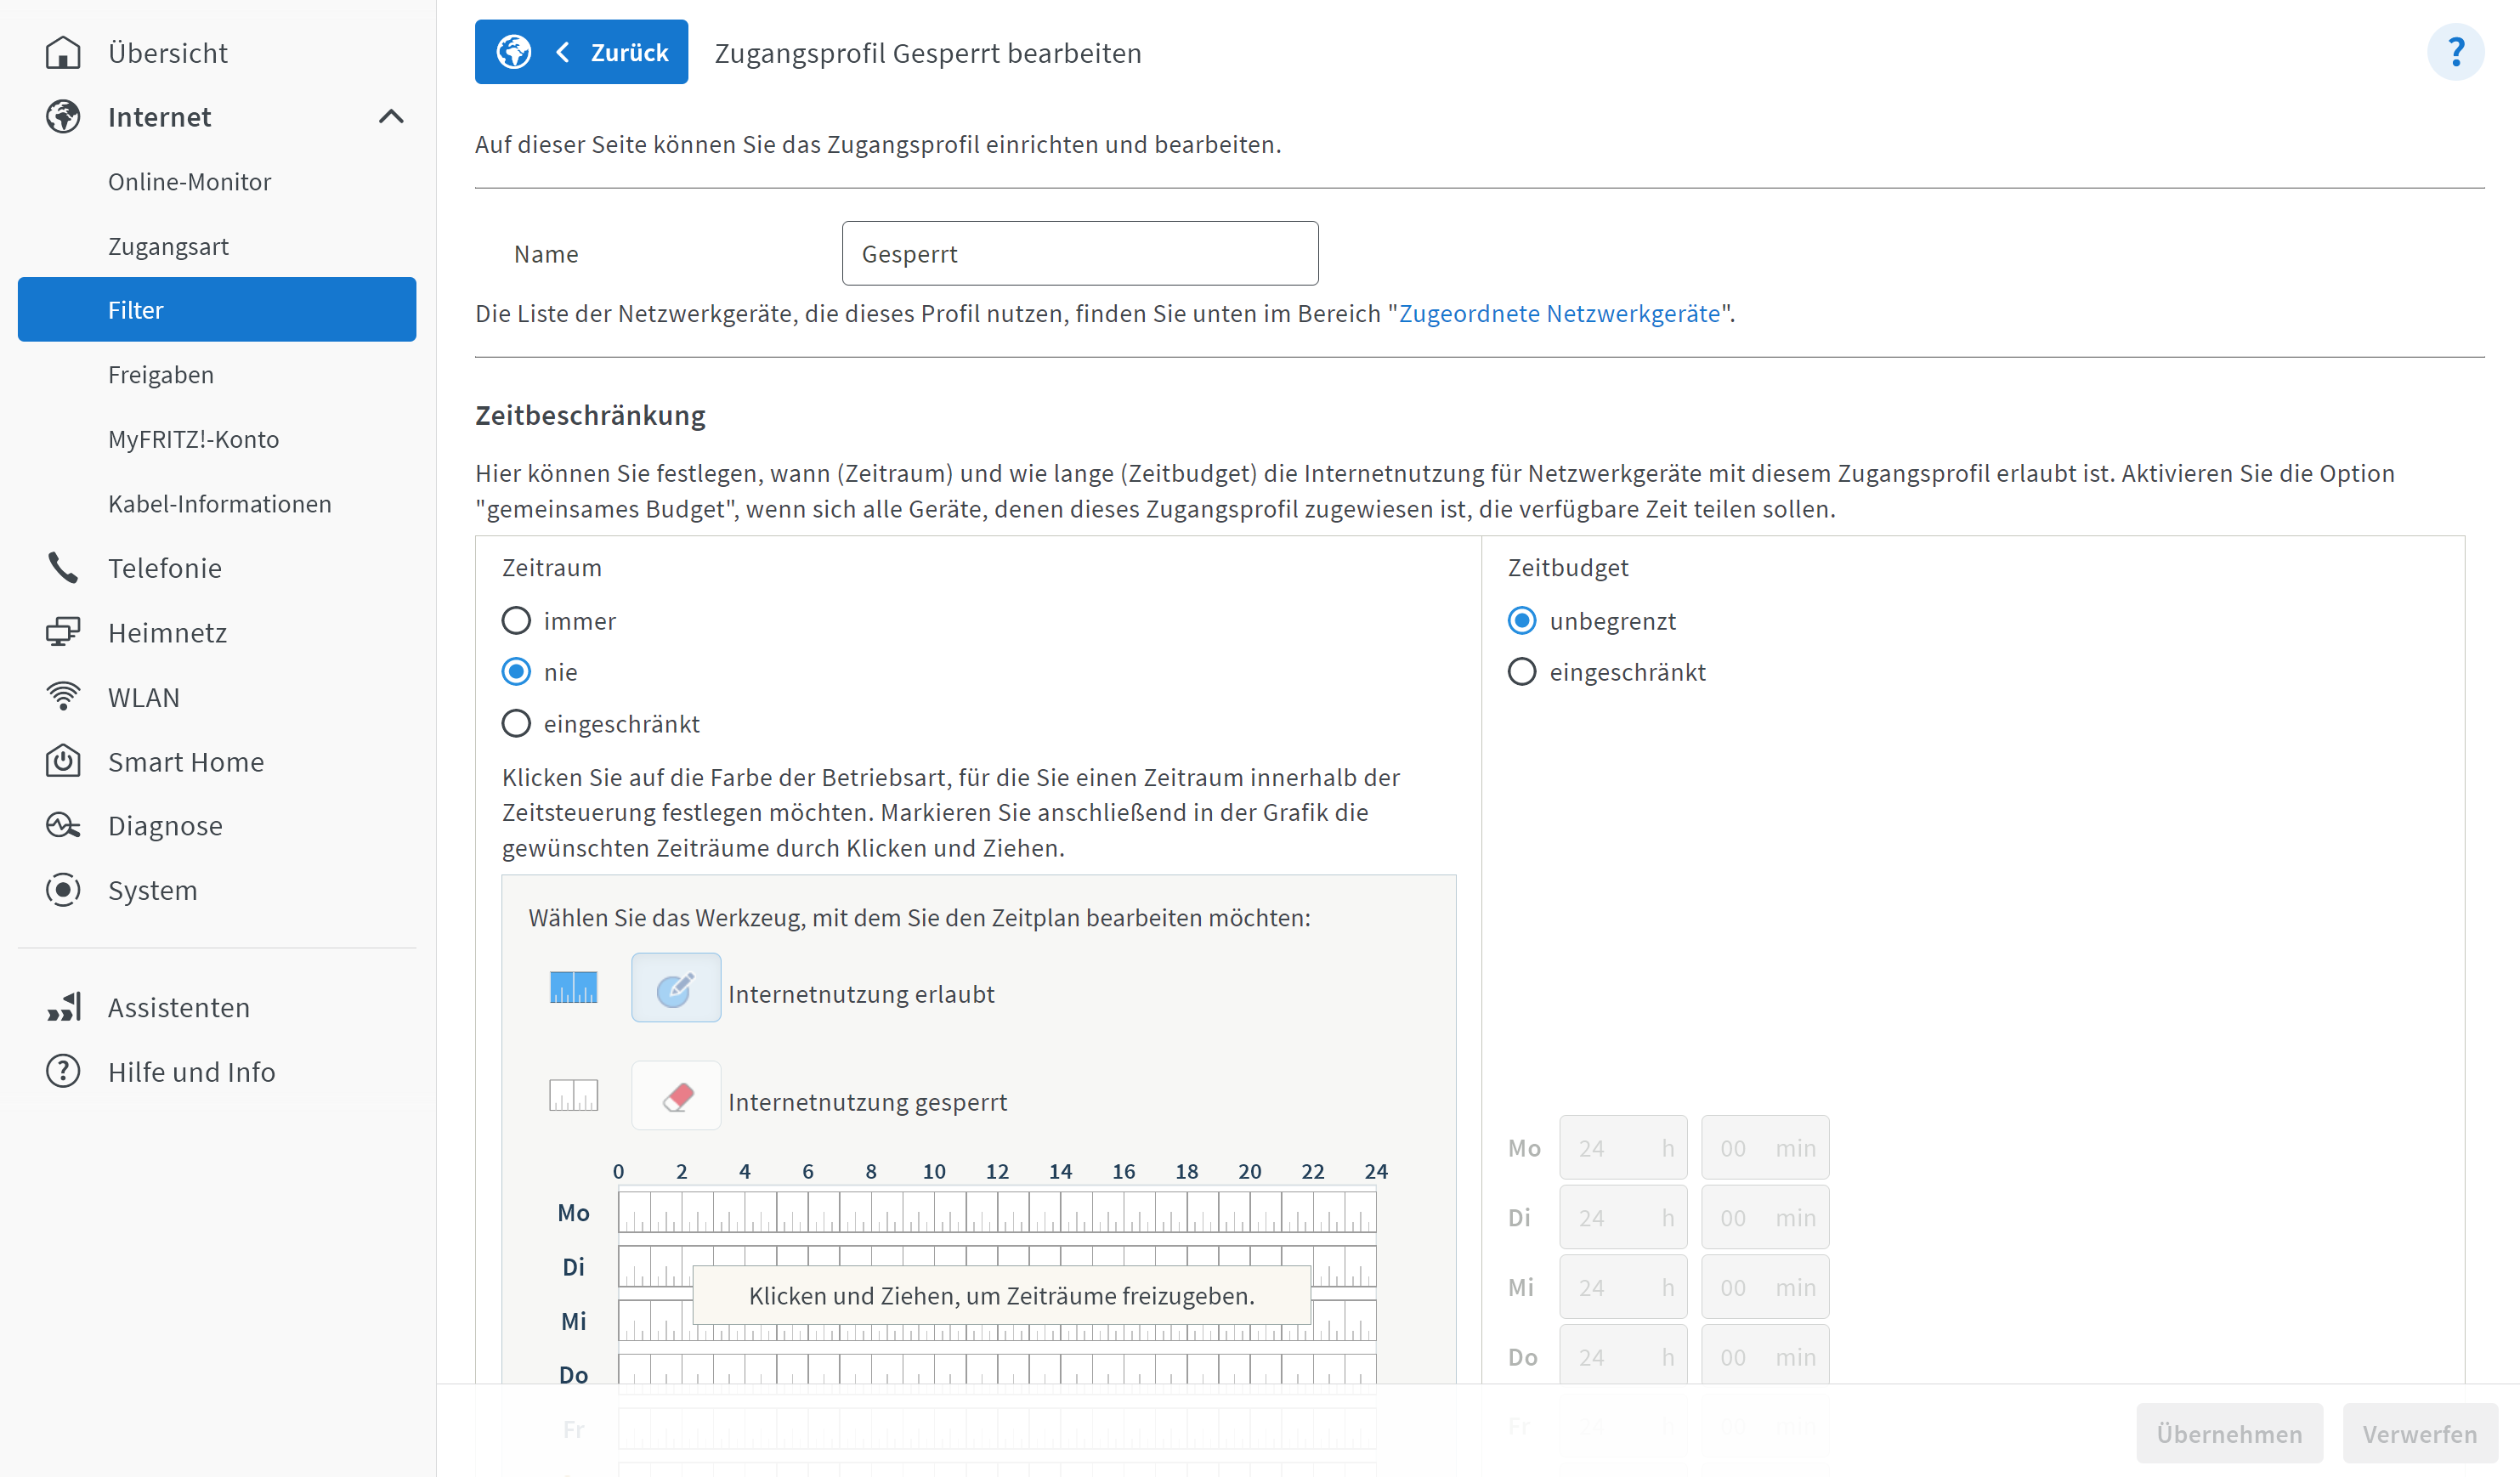Click the WLAN wifi icon
Image resolution: width=2520 pixels, height=1477 pixels.
click(63, 696)
